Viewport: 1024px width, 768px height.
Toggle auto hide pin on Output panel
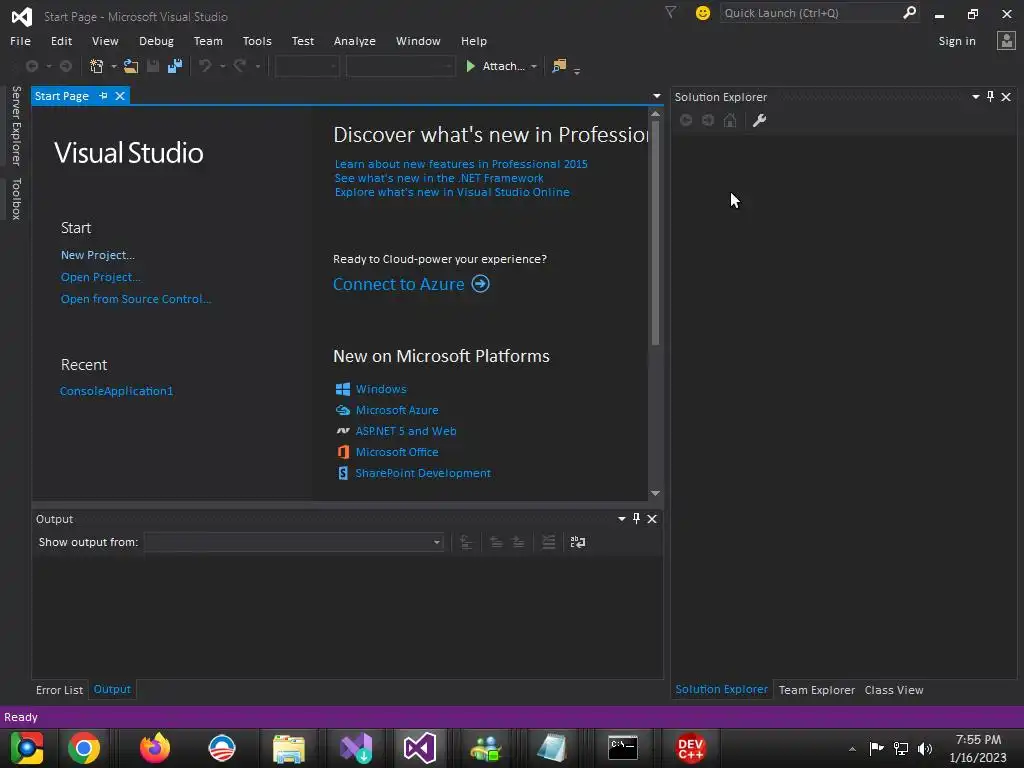[637, 519]
